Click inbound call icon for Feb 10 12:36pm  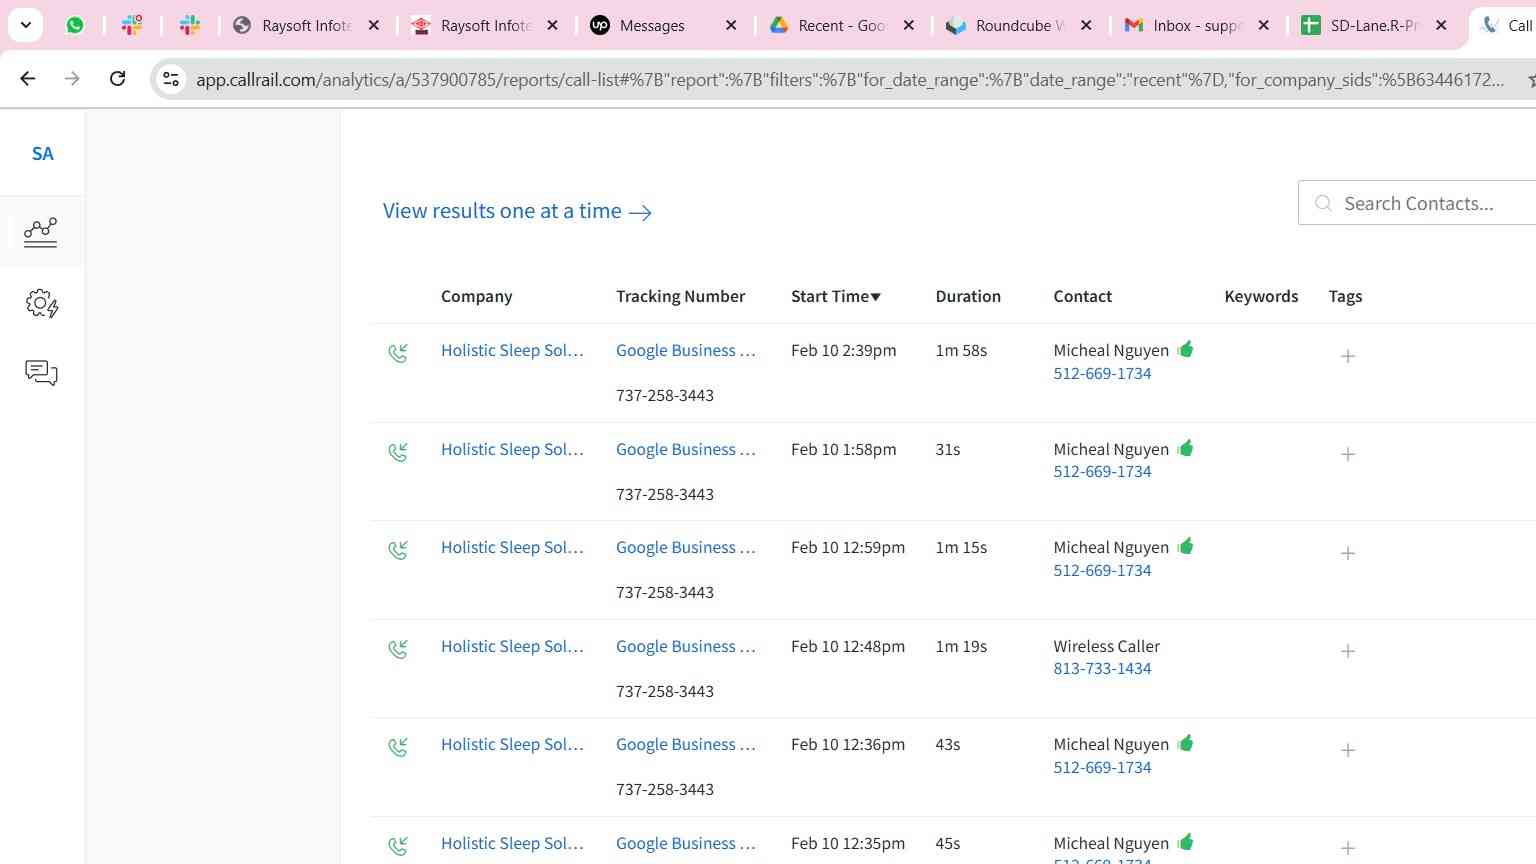click(398, 747)
